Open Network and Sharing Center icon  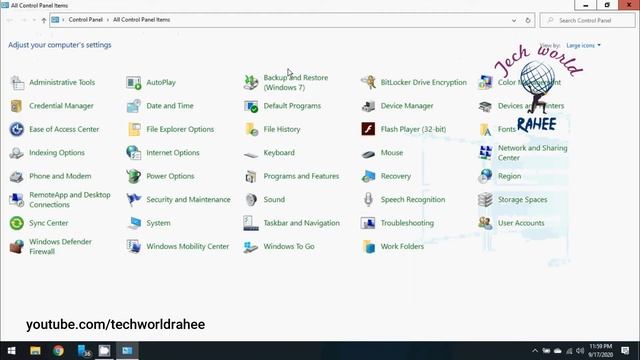click(x=485, y=153)
